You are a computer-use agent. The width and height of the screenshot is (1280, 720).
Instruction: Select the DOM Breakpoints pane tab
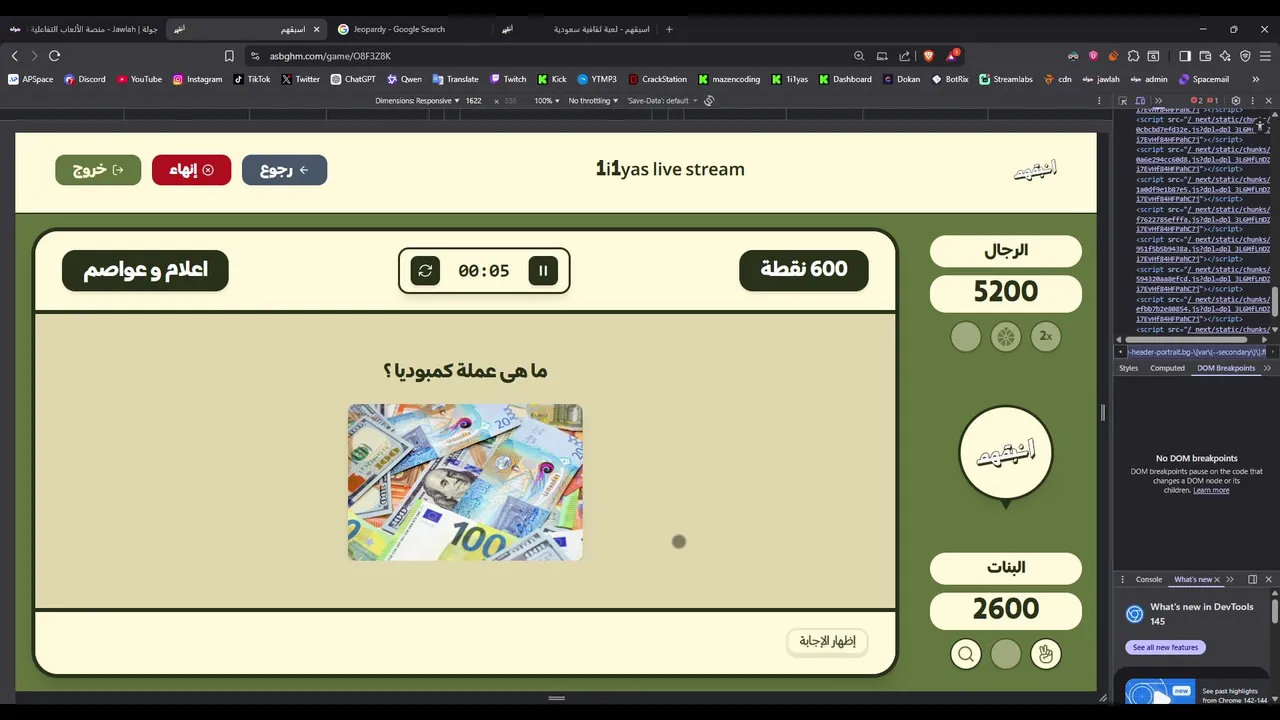coord(1226,368)
